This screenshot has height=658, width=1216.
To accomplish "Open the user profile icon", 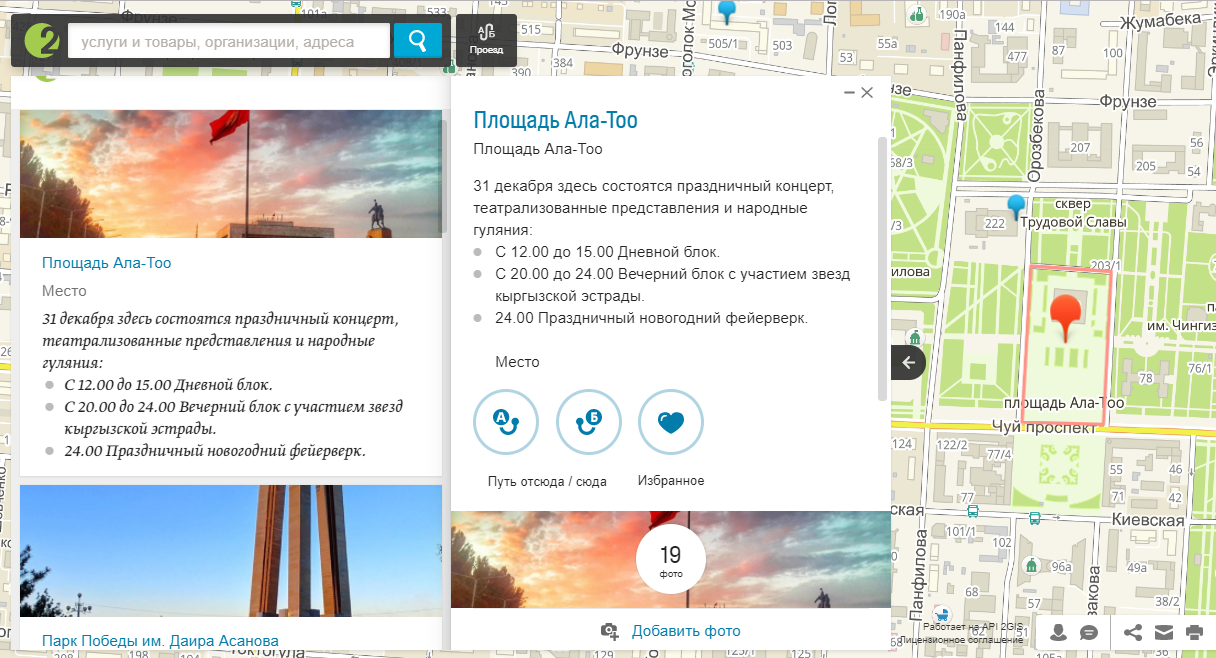I will point(1059,633).
